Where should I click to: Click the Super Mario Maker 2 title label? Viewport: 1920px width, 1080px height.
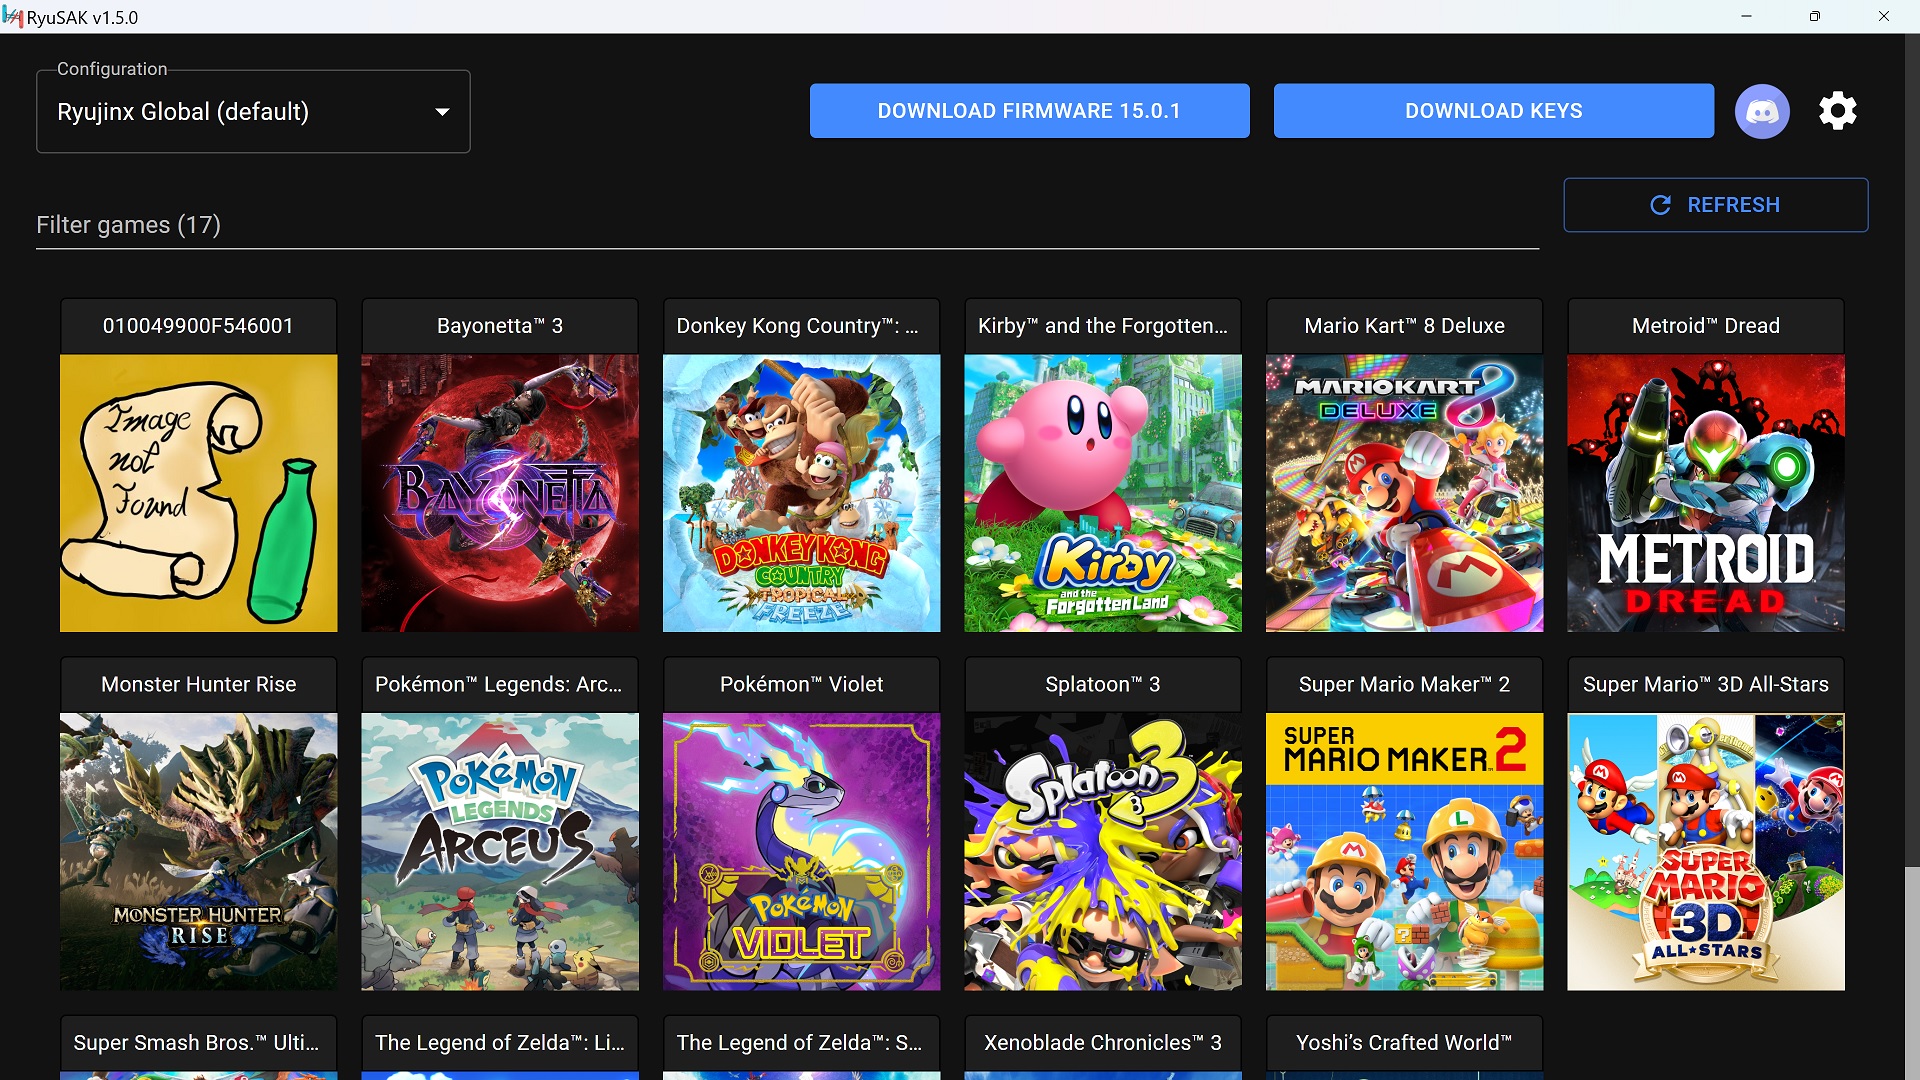tap(1404, 685)
